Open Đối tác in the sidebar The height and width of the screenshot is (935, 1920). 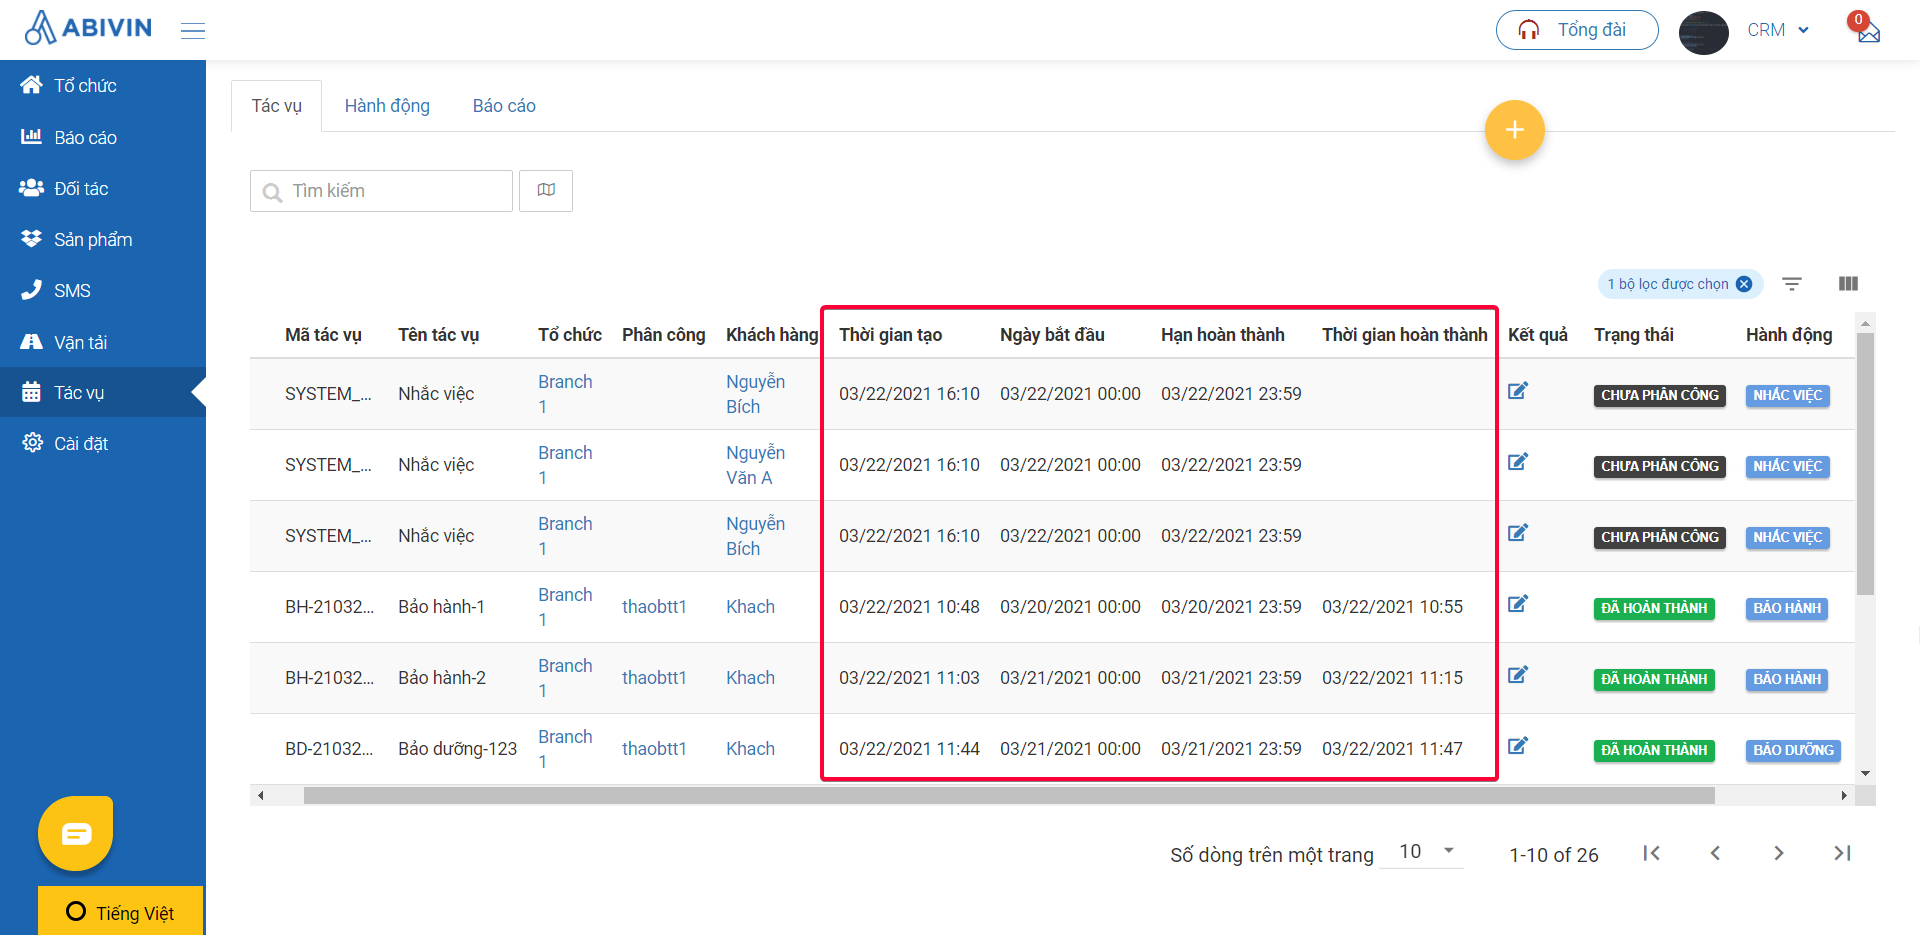click(103, 188)
